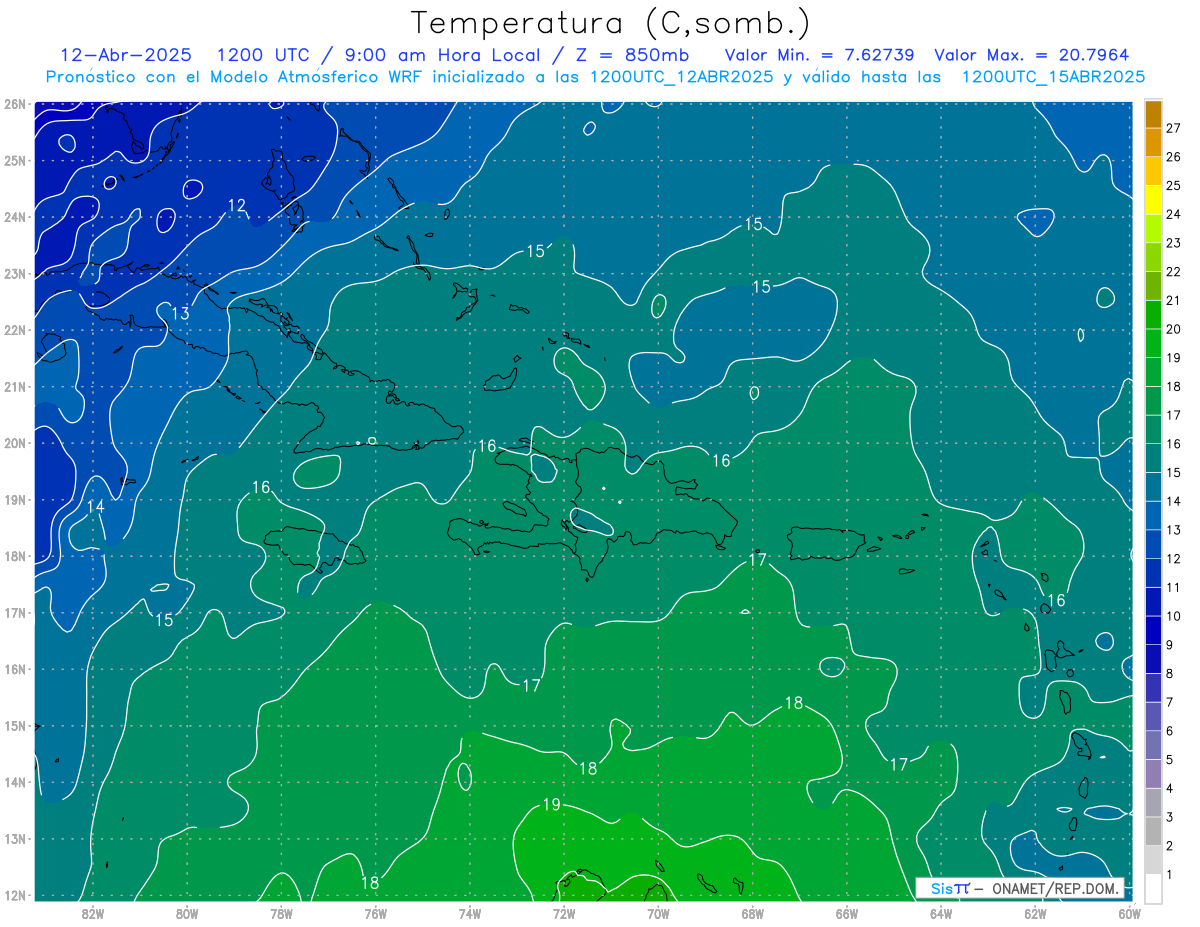The height and width of the screenshot is (927, 1200).
Task: Click the 21N latitude axis label
Action: click(x=14, y=386)
